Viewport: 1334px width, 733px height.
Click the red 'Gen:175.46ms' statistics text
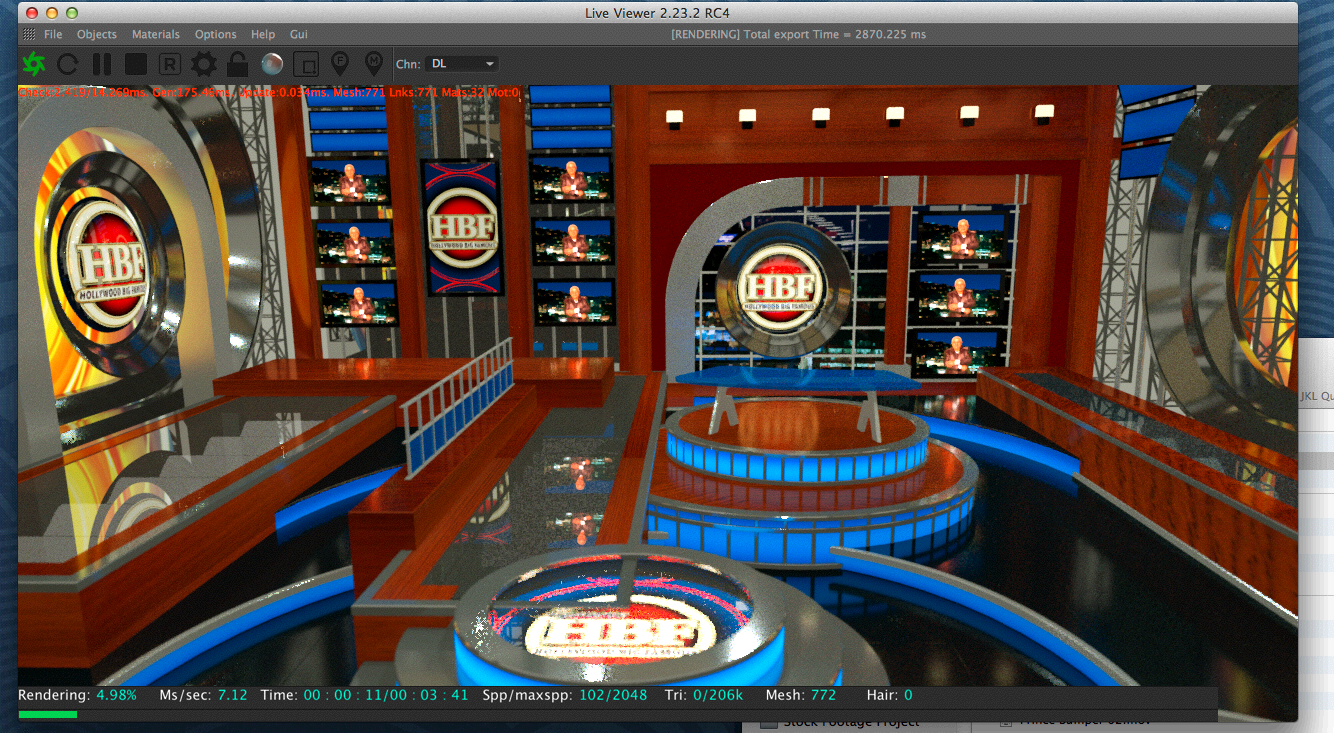coord(192,93)
